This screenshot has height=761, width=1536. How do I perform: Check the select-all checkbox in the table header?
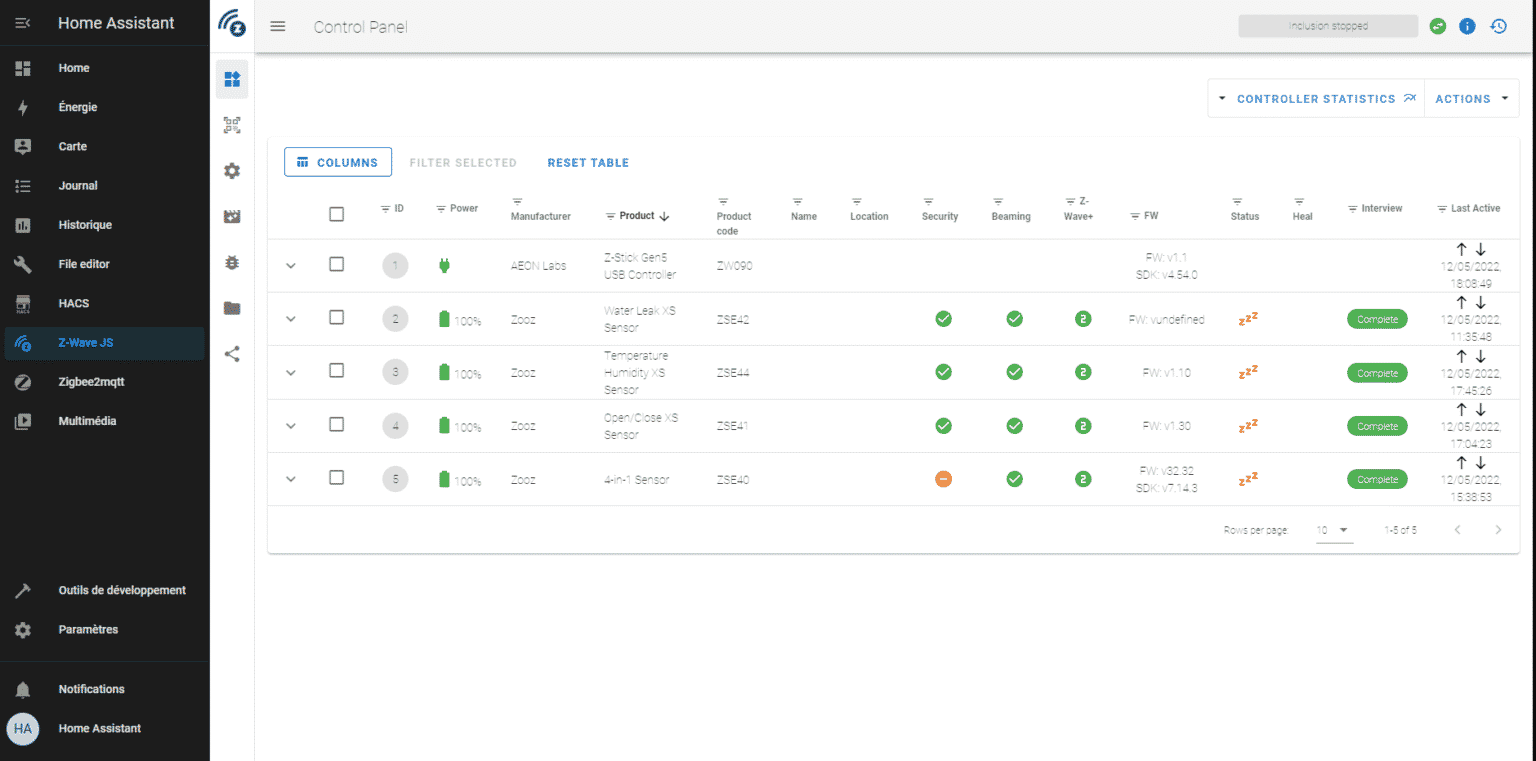[336, 213]
